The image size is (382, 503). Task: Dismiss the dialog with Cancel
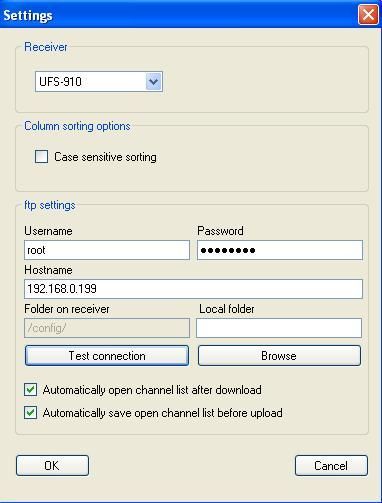(x=331, y=465)
